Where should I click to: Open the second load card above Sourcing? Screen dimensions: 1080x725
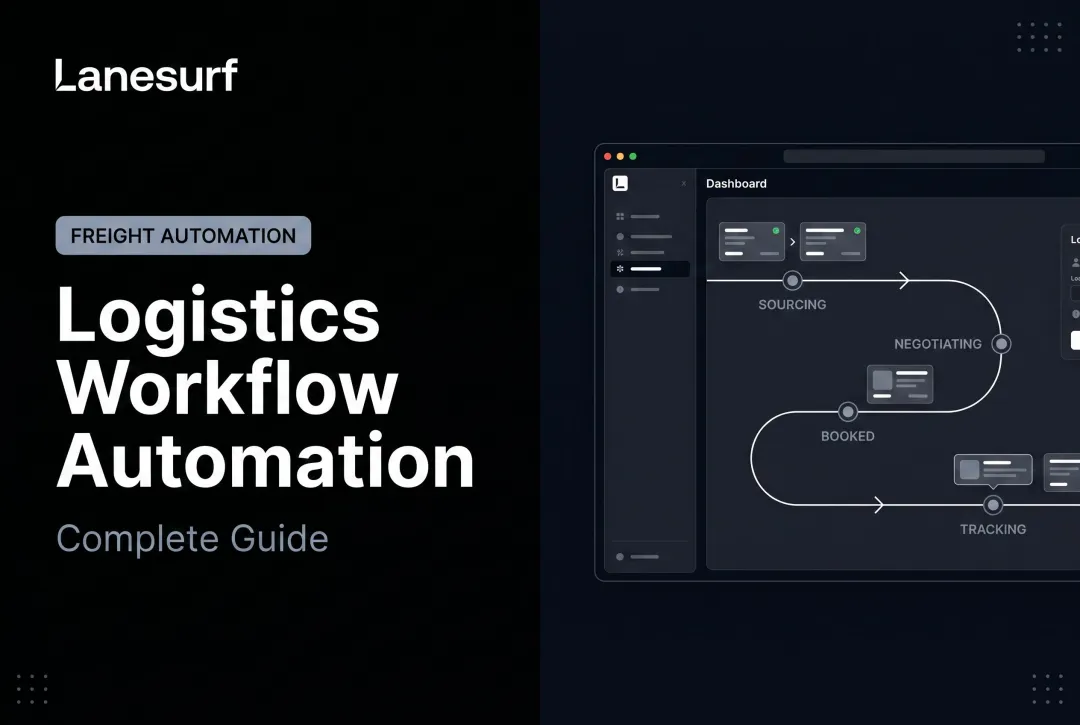[833, 242]
